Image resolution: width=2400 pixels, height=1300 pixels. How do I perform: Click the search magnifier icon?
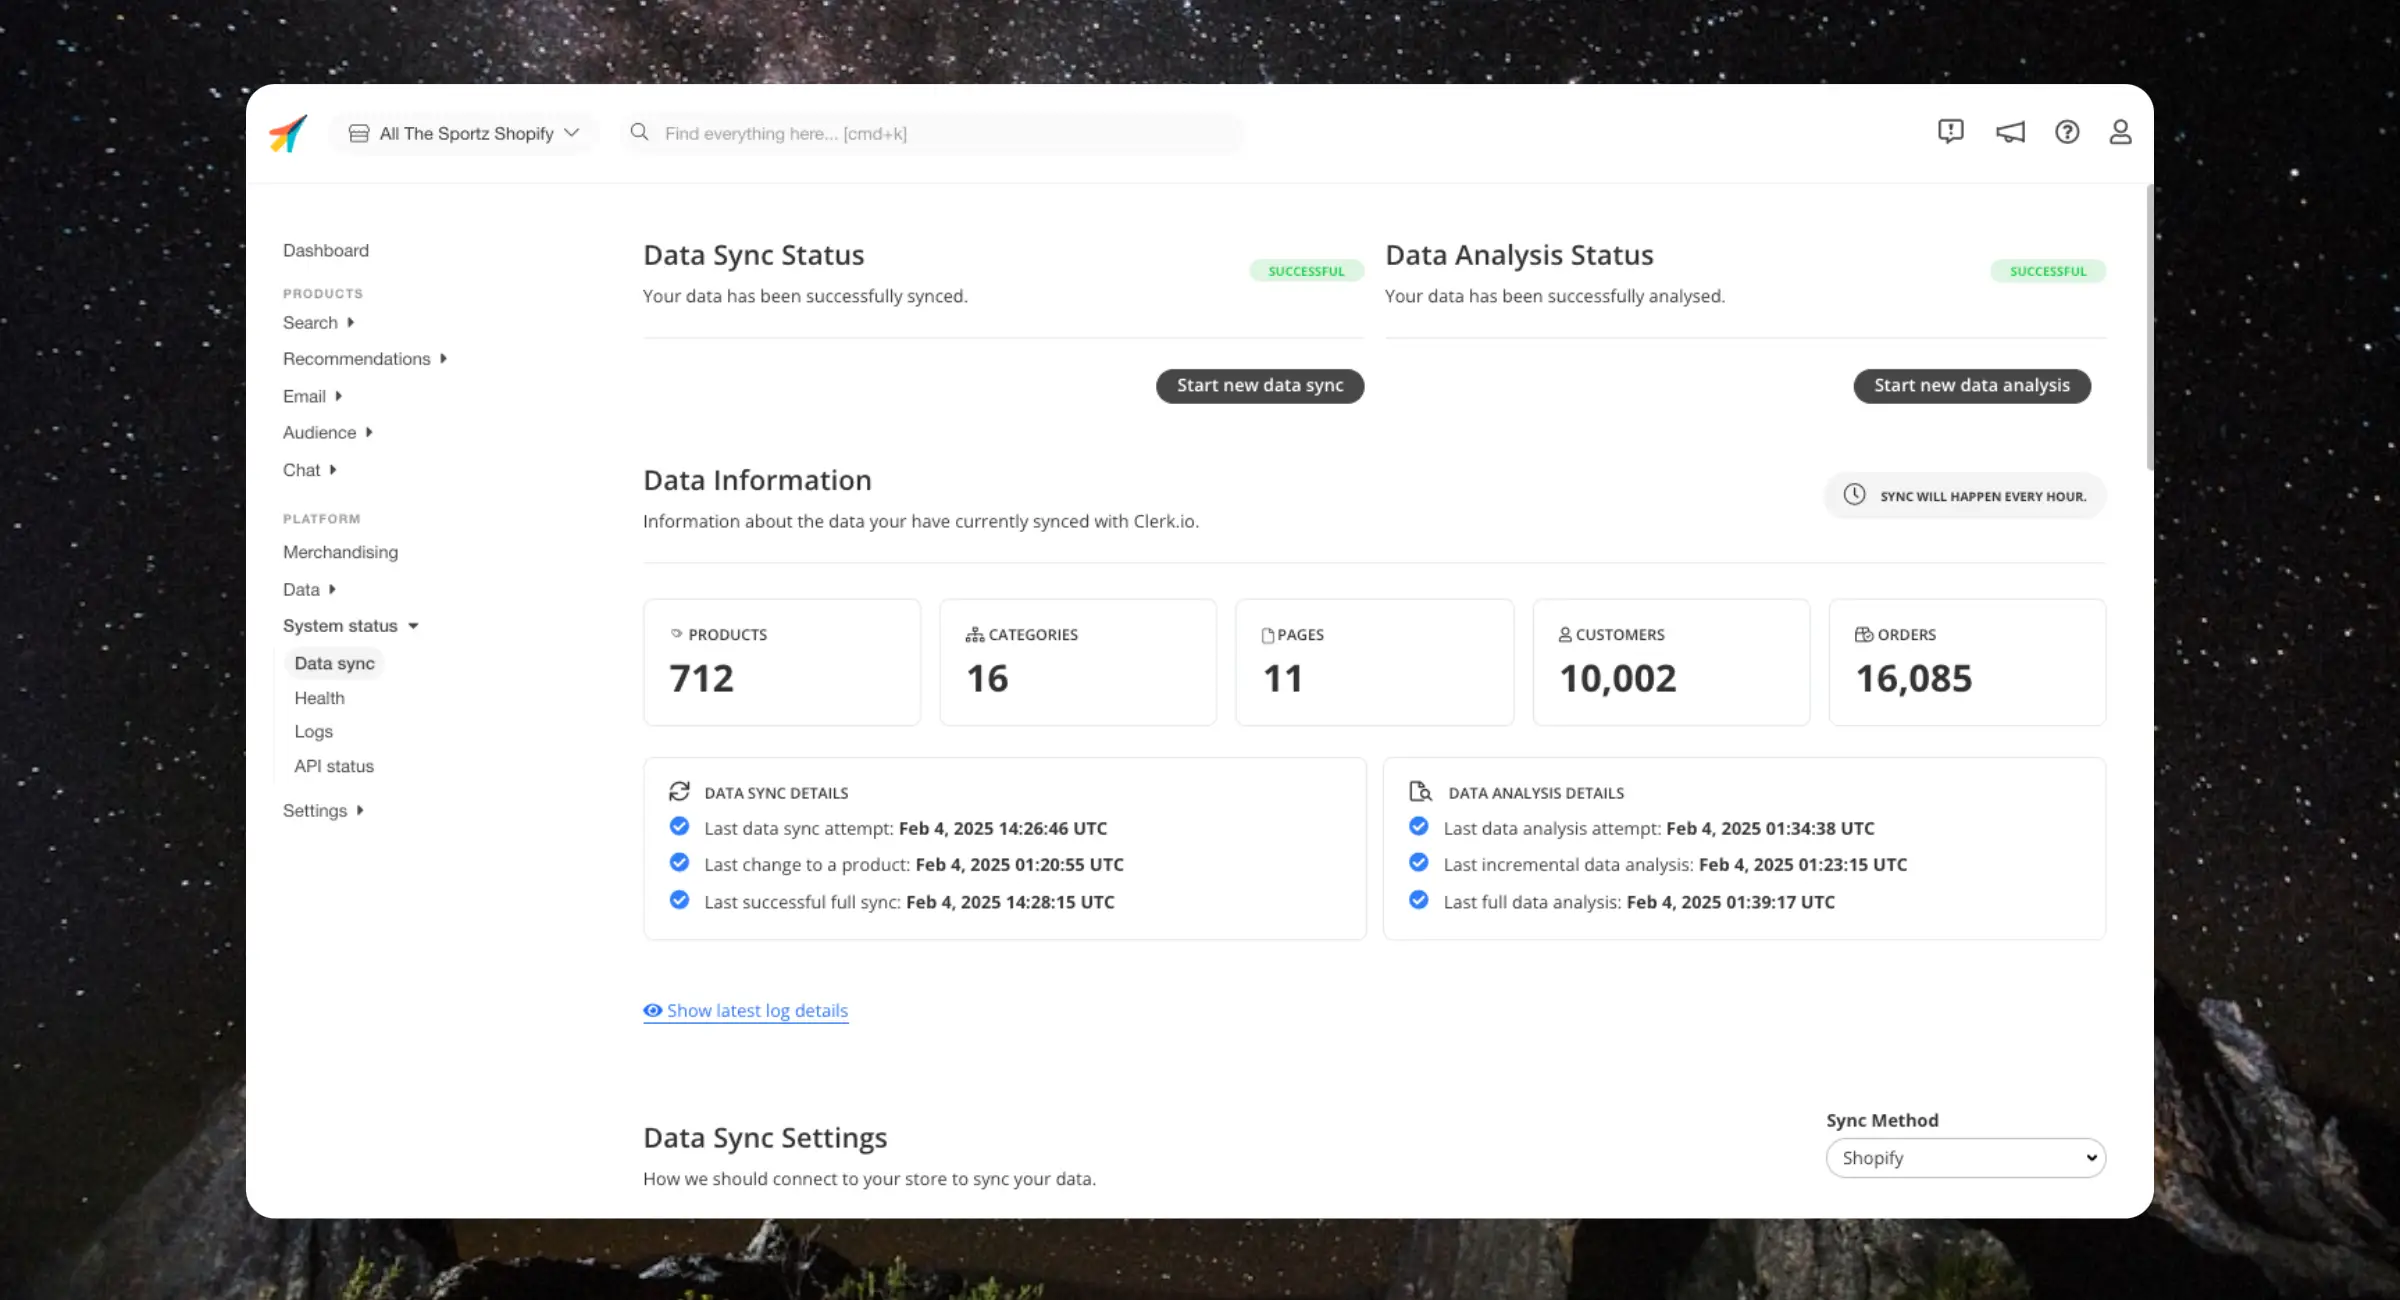(639, 132)
